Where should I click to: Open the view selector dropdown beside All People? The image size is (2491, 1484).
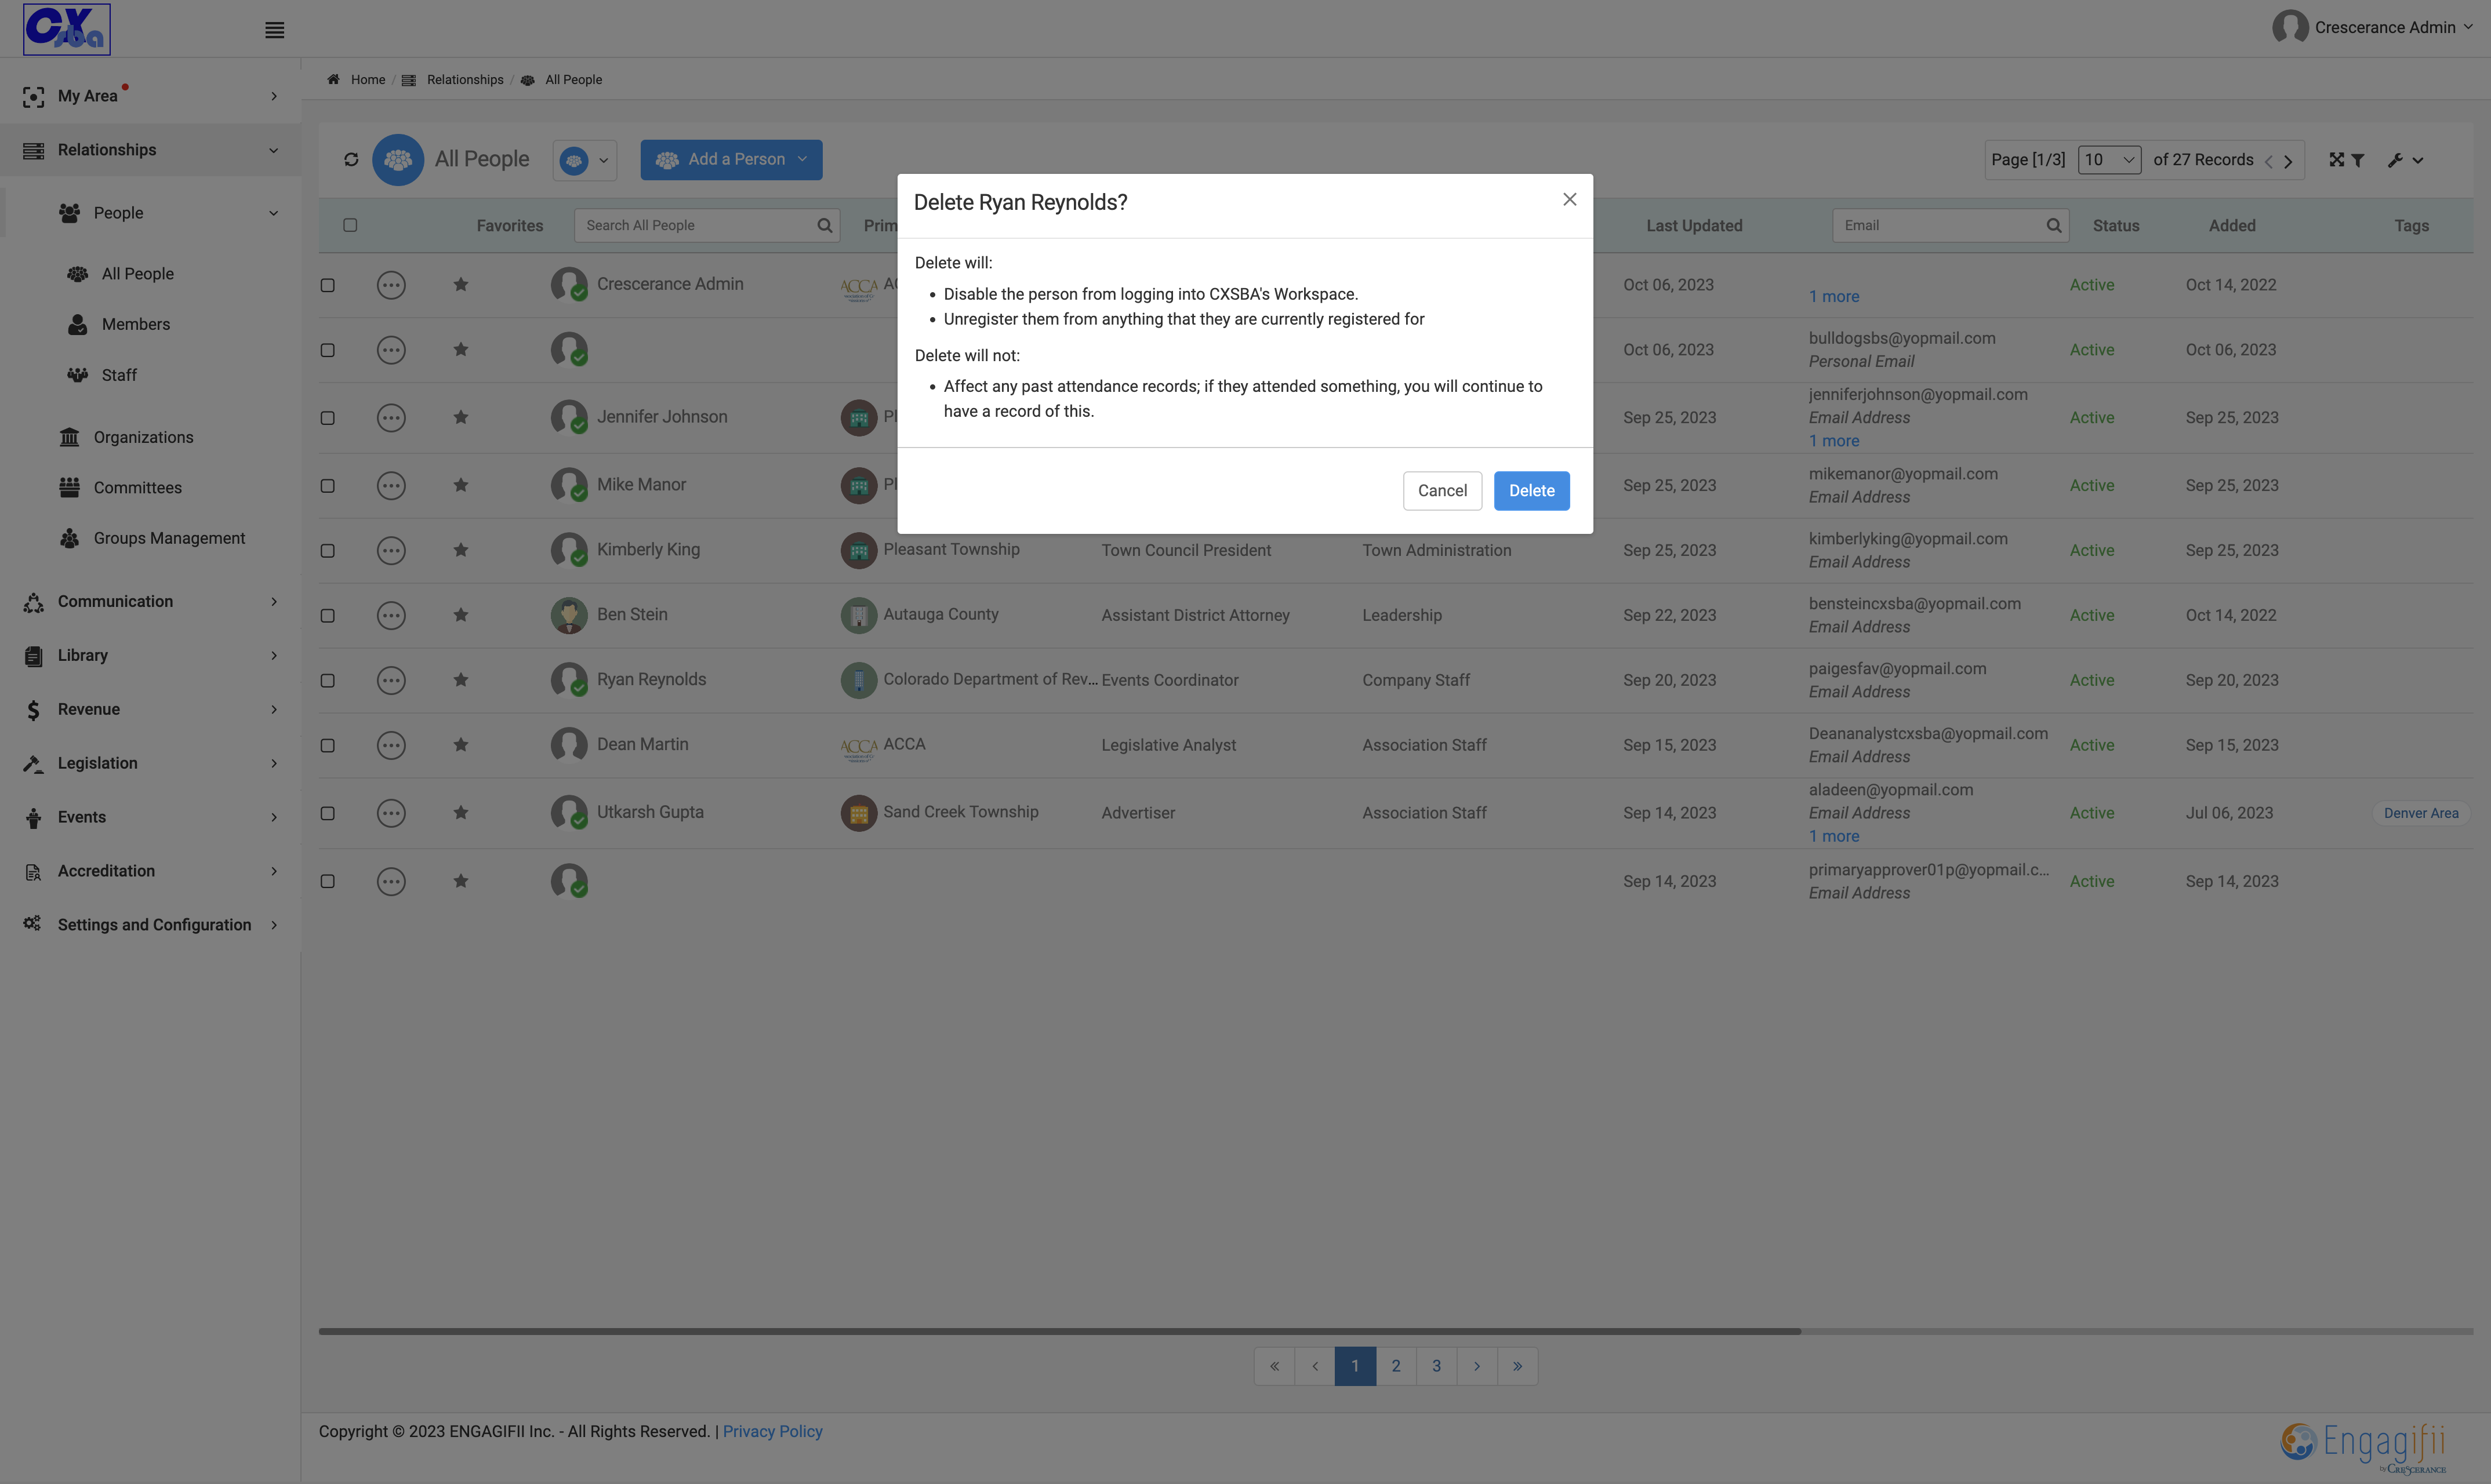(585, 160)
